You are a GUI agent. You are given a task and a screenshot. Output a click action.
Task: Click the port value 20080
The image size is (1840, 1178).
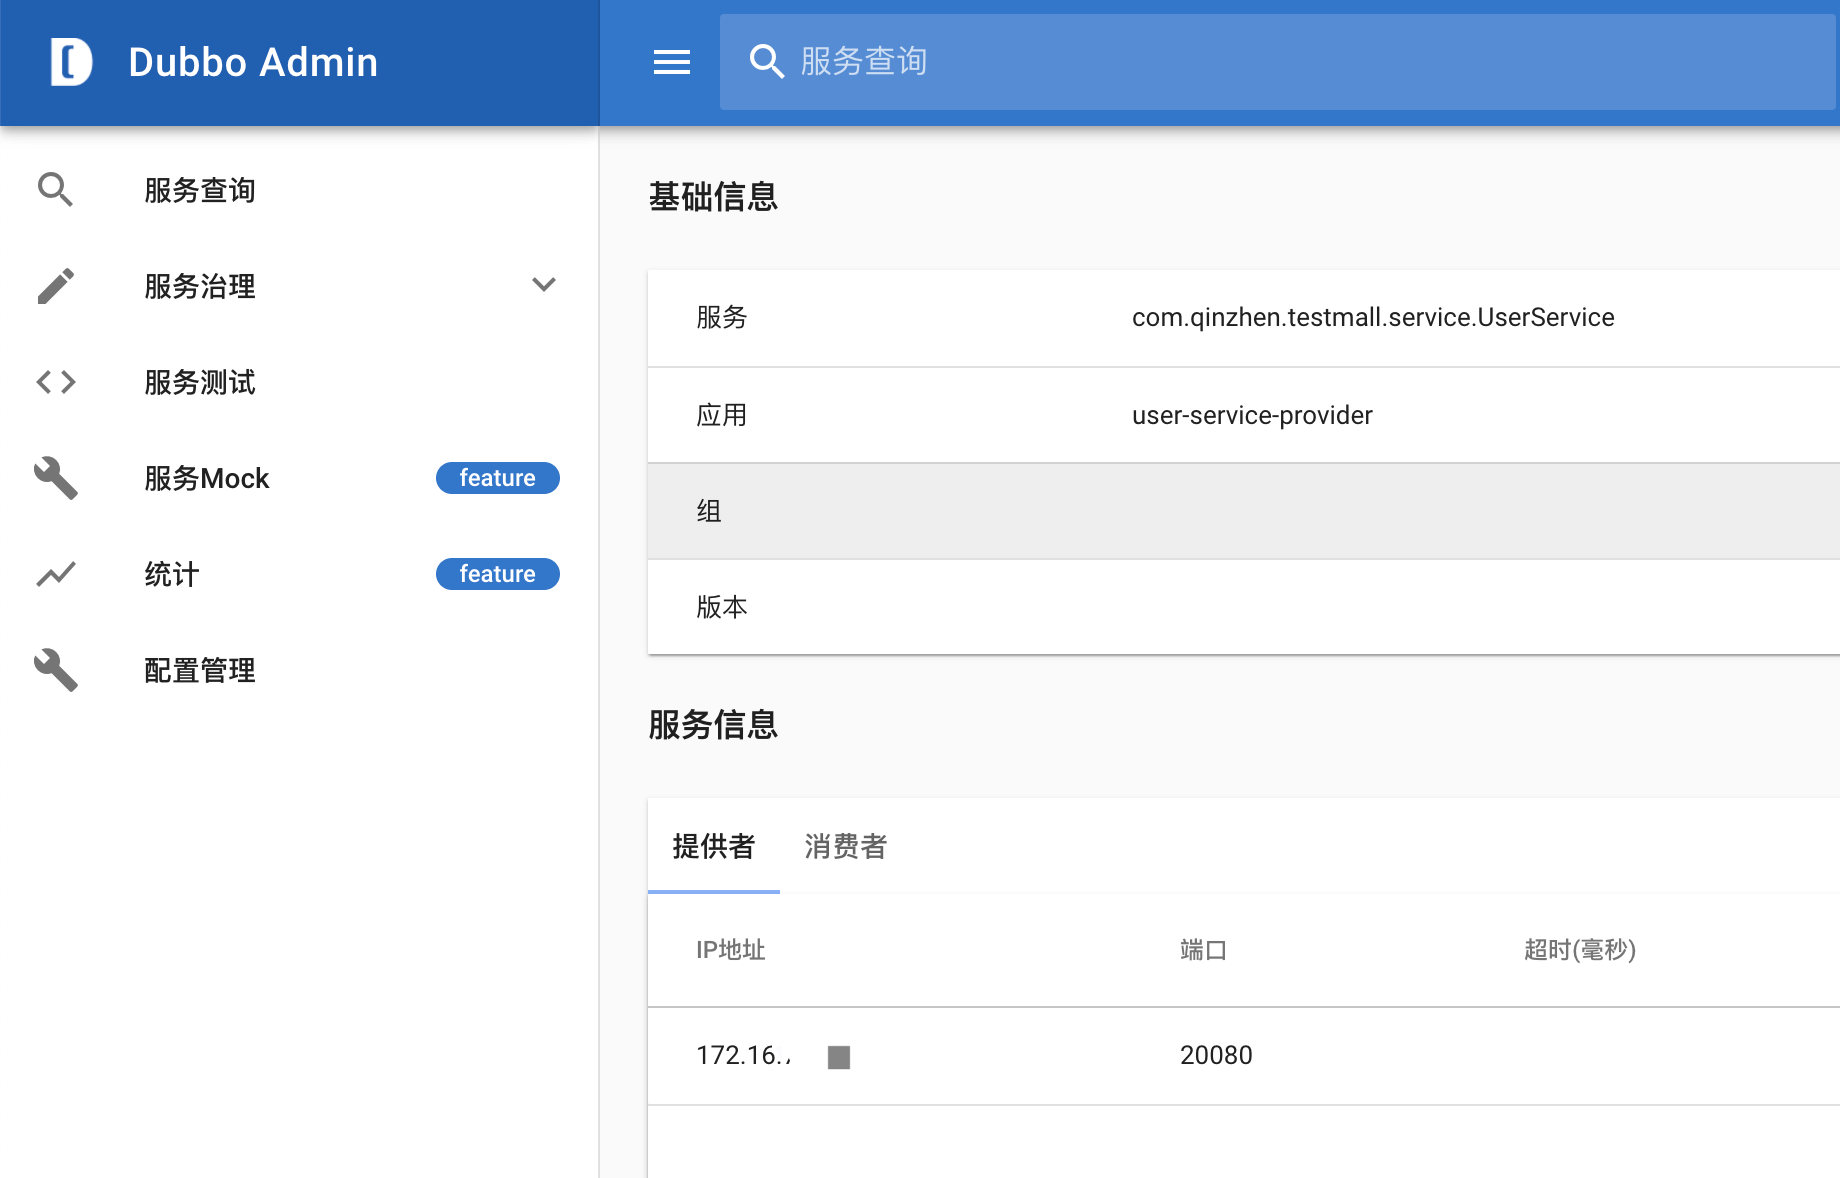point(1216,1055)
